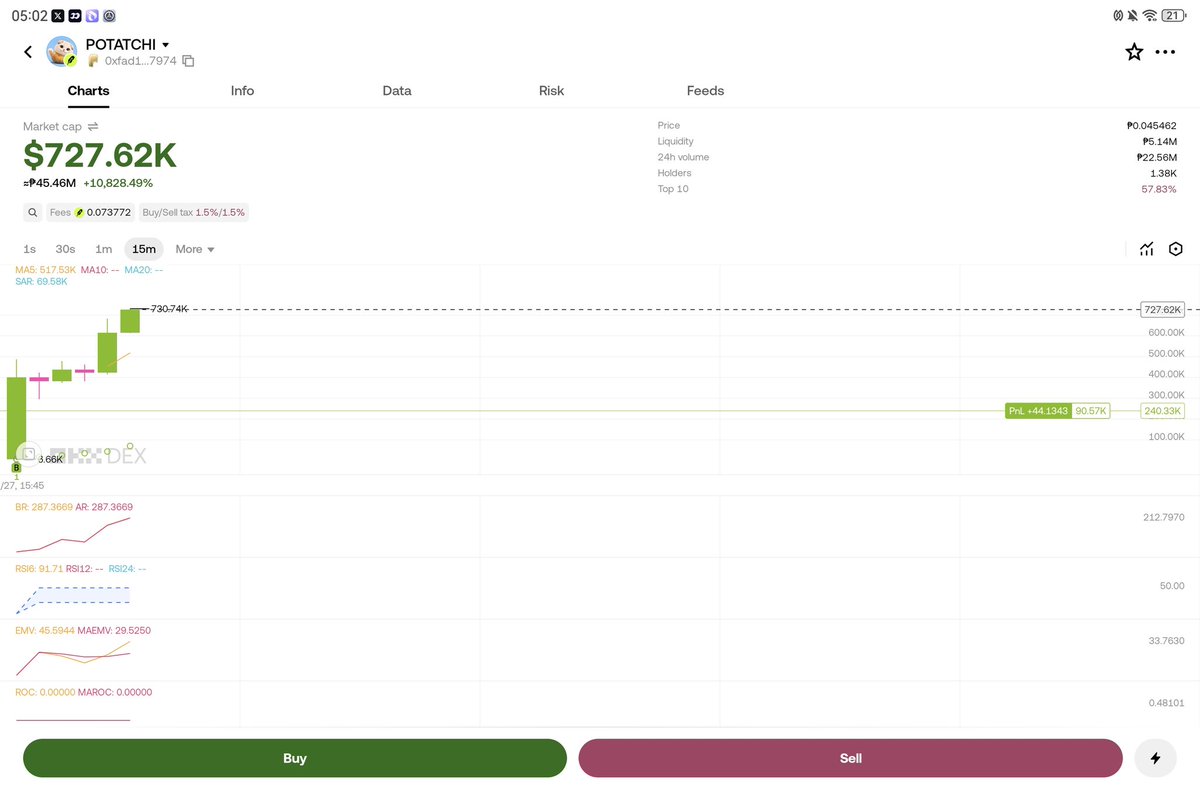Select the 15m timeframe
Image resolution: width=1200 pixels, height=789 pixels.
[144, 249]
